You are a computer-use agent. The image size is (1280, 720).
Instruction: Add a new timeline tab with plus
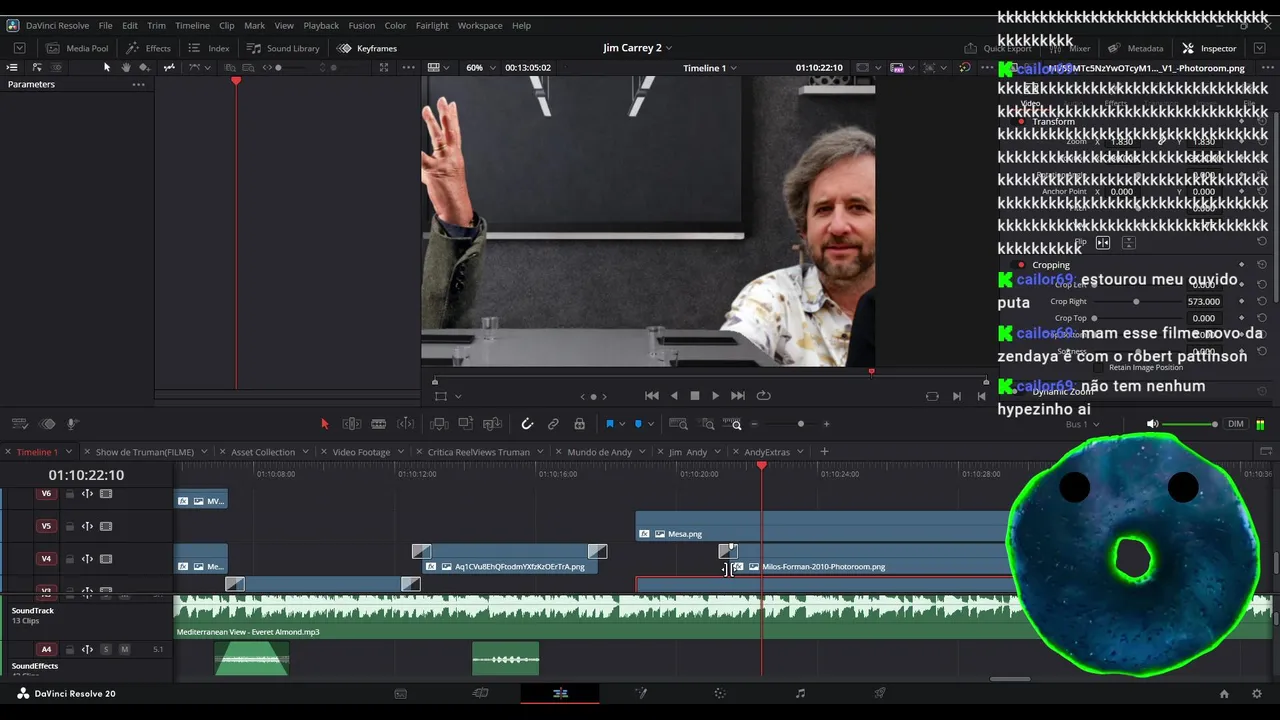tap(824, 452)
